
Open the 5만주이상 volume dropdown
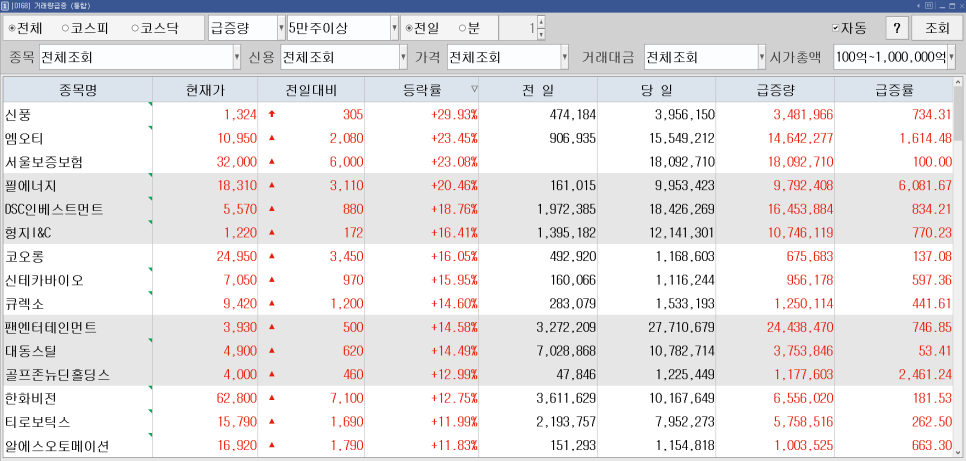[343, 28]
